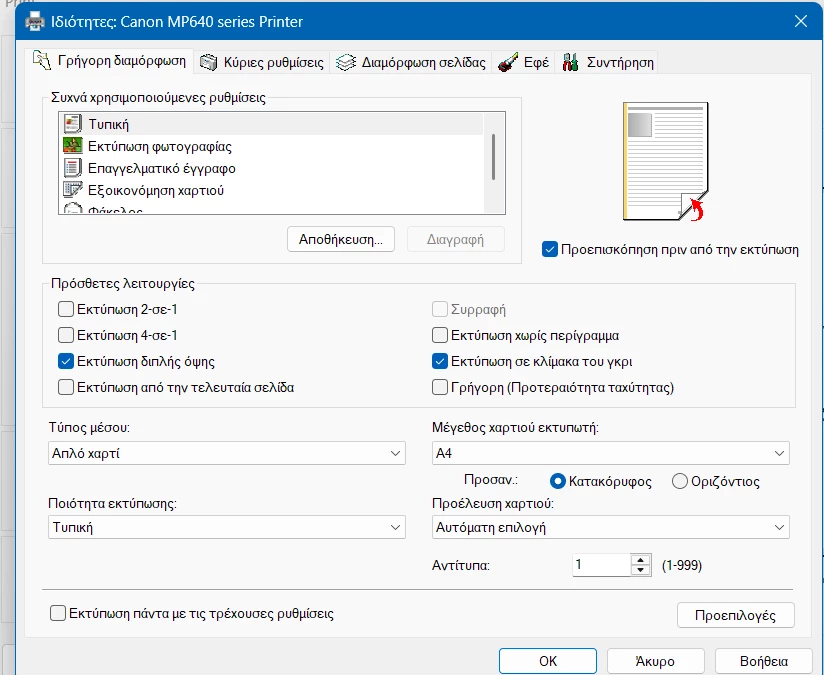Enable Εκτύπωση 4-σε-1 checkbox
The width and height of the screenshot is (824, 675).
pyautogui.click(x=66, y=335)
